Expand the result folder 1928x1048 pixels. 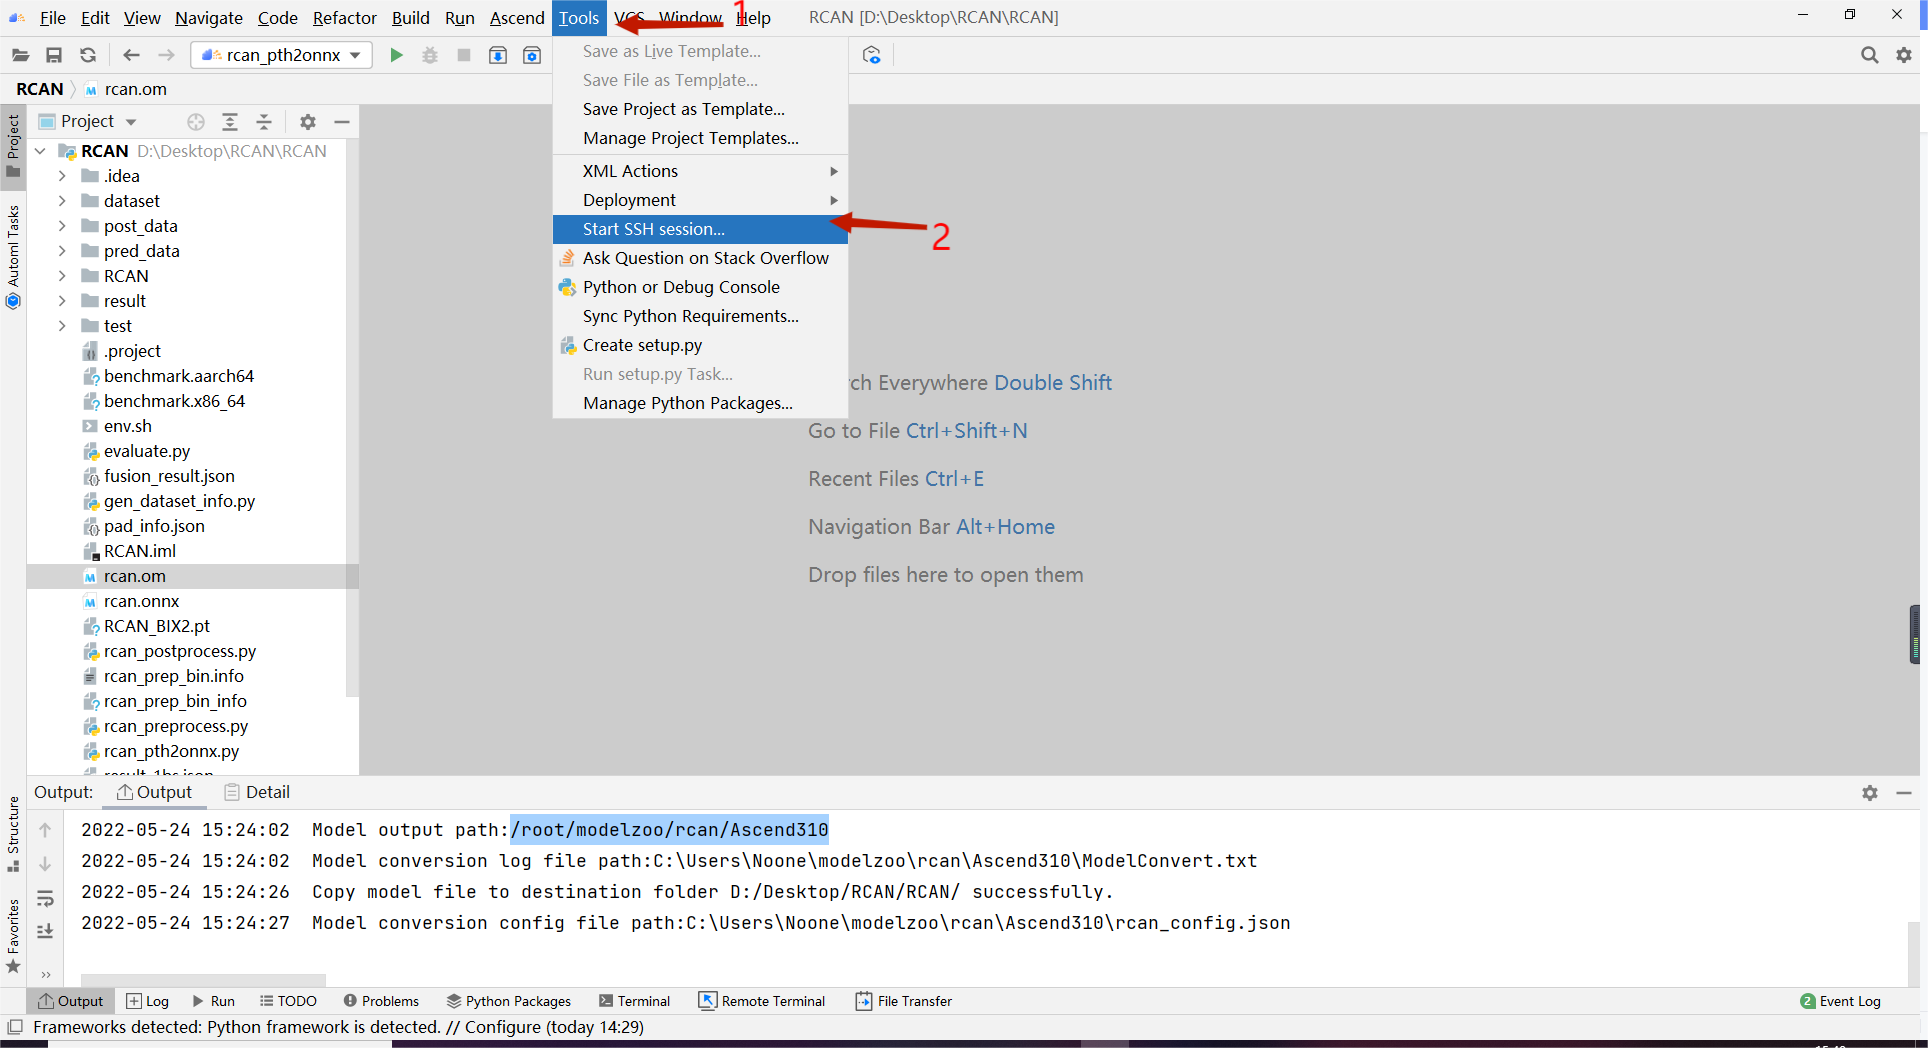pyautogui.click(x=62, y=301)
